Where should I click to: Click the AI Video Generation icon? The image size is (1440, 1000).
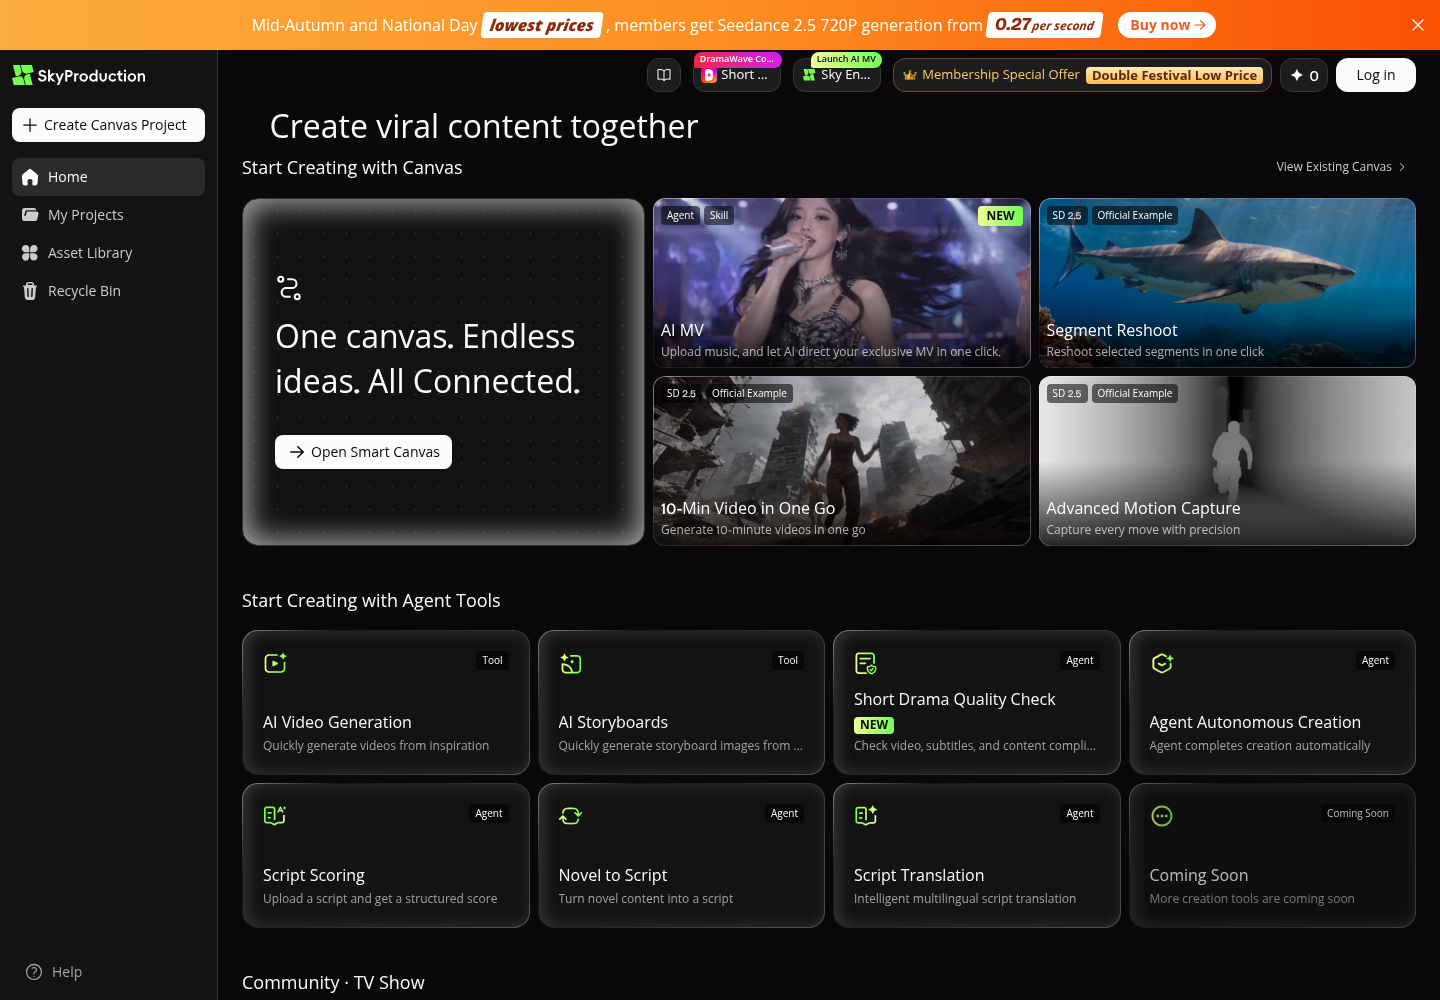(x=275, y=663)
